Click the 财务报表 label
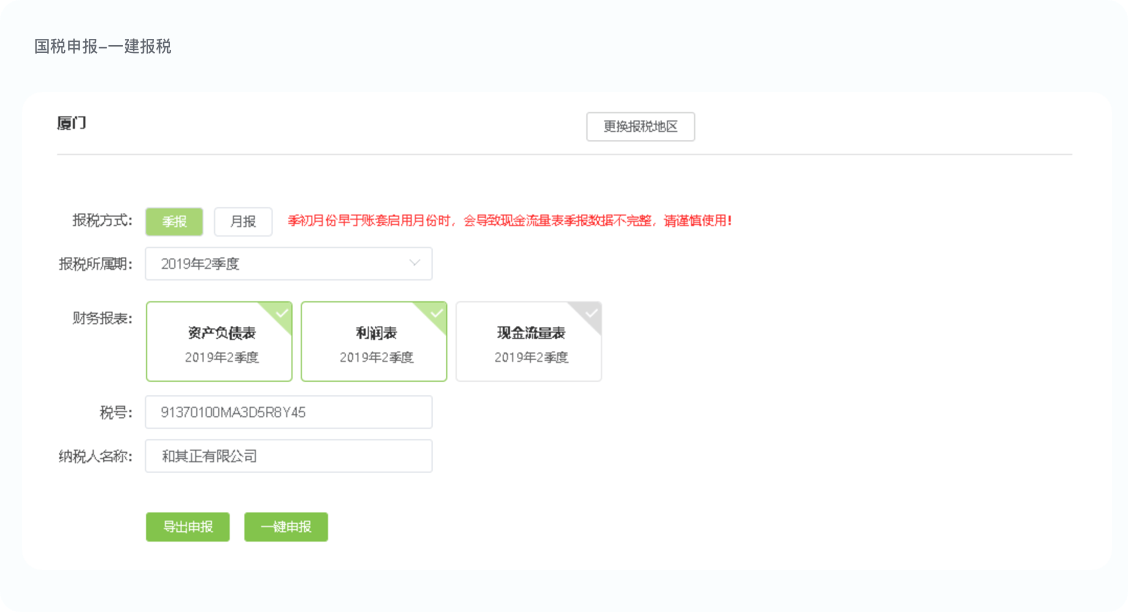This screenshot has height=612, width=1128. pos(102,319)
